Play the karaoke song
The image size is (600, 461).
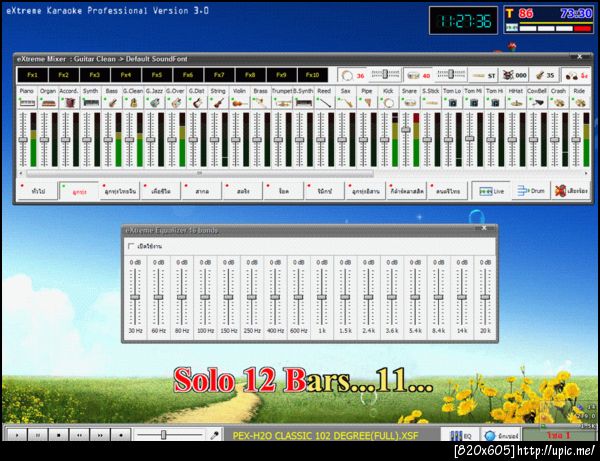click(17, 435)
